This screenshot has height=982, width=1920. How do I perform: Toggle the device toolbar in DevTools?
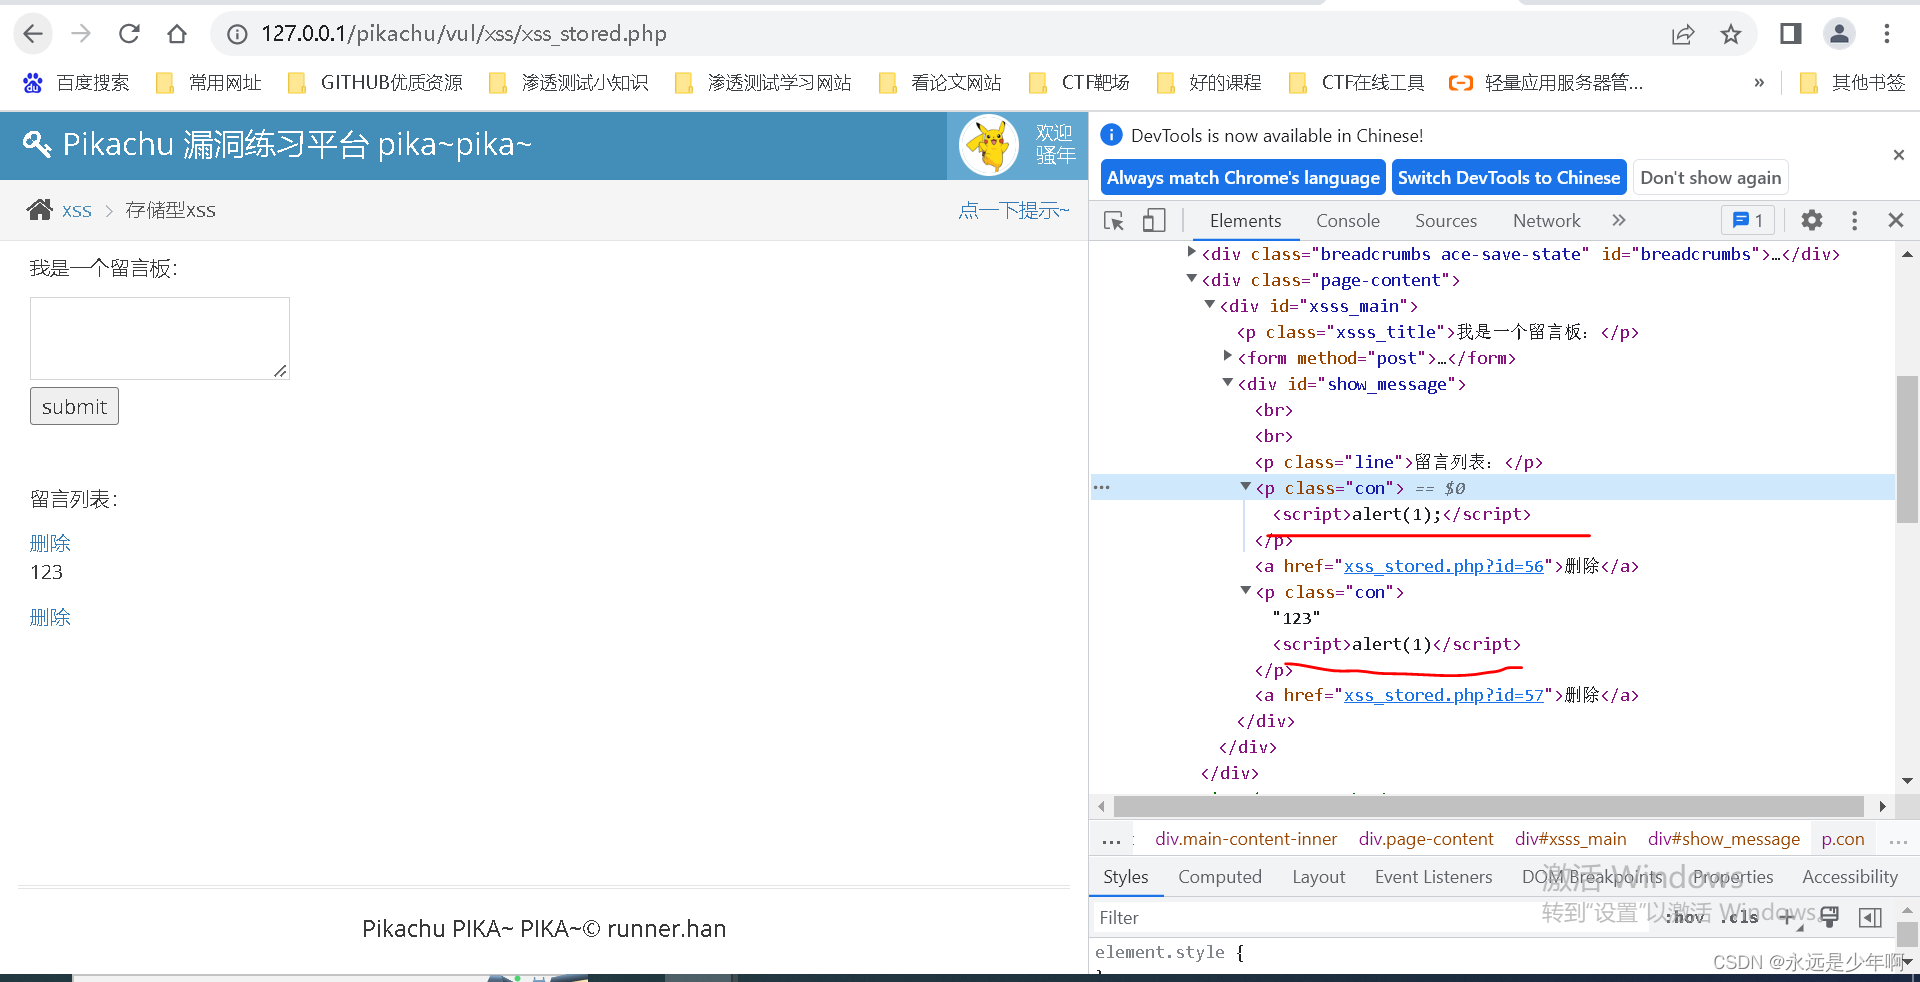pos(1154,221)
